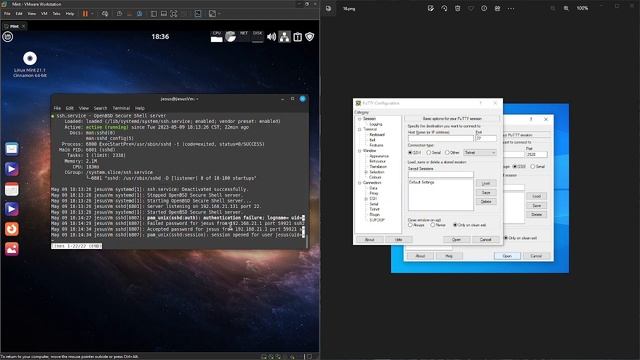
Task: Delete the image in Photos
Action: (x=458, y=8)
